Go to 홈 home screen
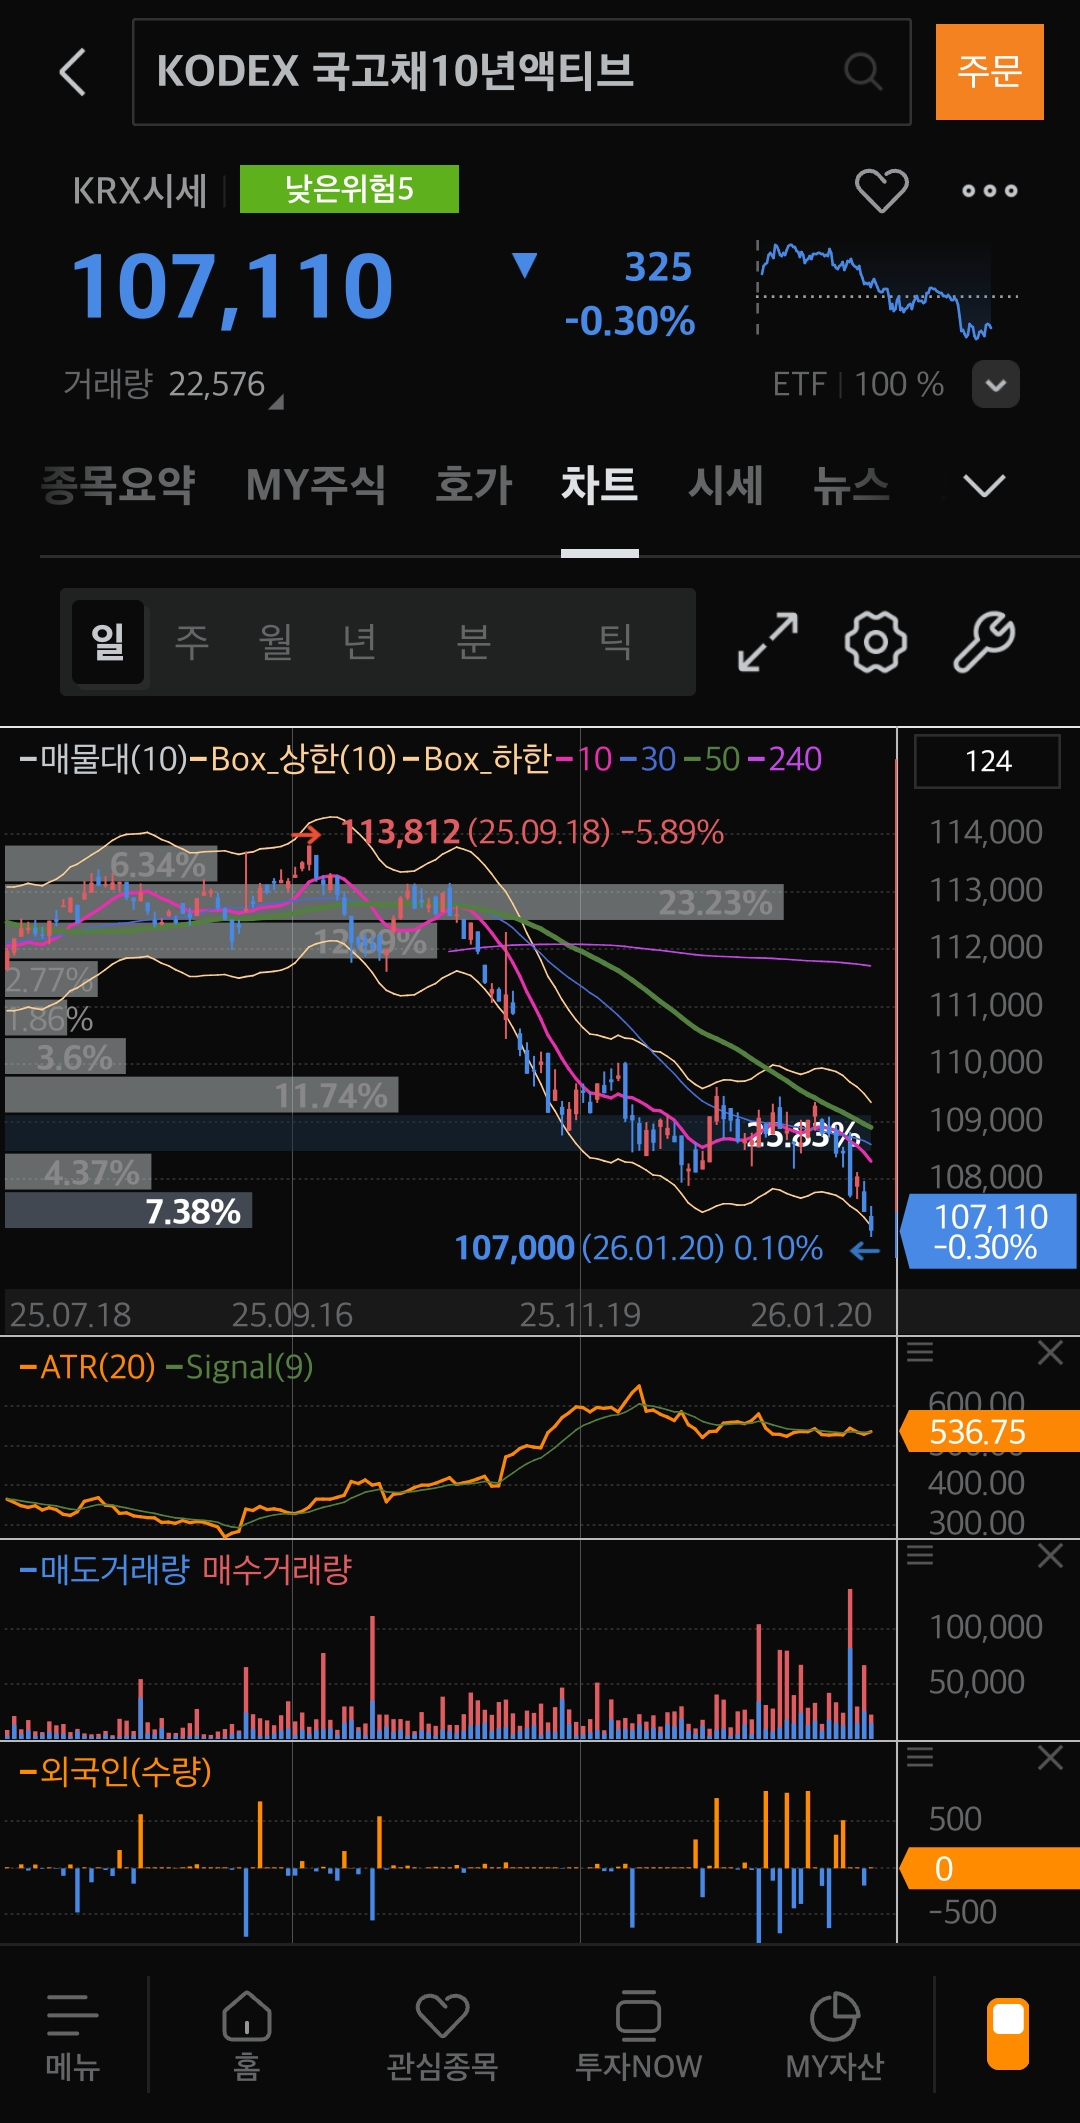This screenshot has height=2123, width=1080. 246,2038
